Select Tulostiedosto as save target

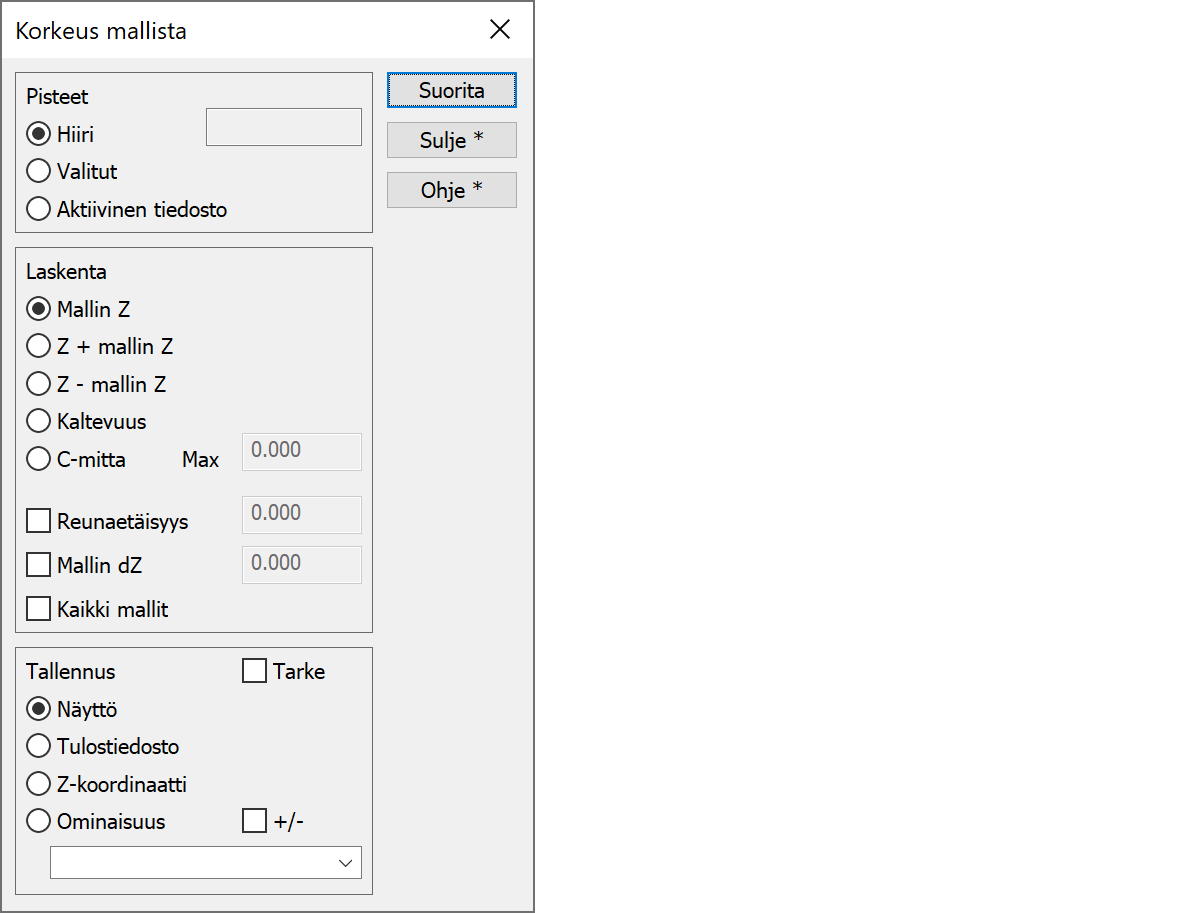pyautogui.click(x=39, y=746)
